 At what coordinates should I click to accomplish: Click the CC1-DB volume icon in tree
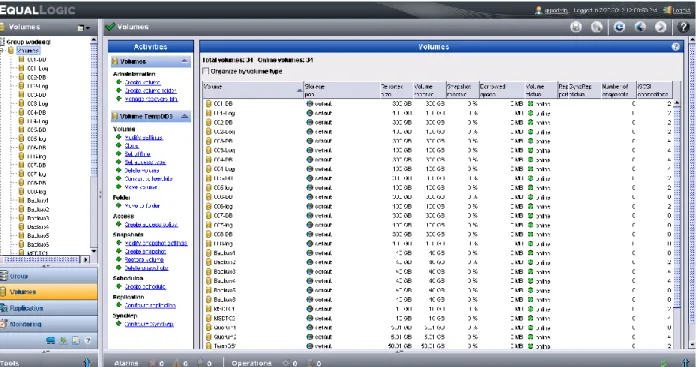21,60
